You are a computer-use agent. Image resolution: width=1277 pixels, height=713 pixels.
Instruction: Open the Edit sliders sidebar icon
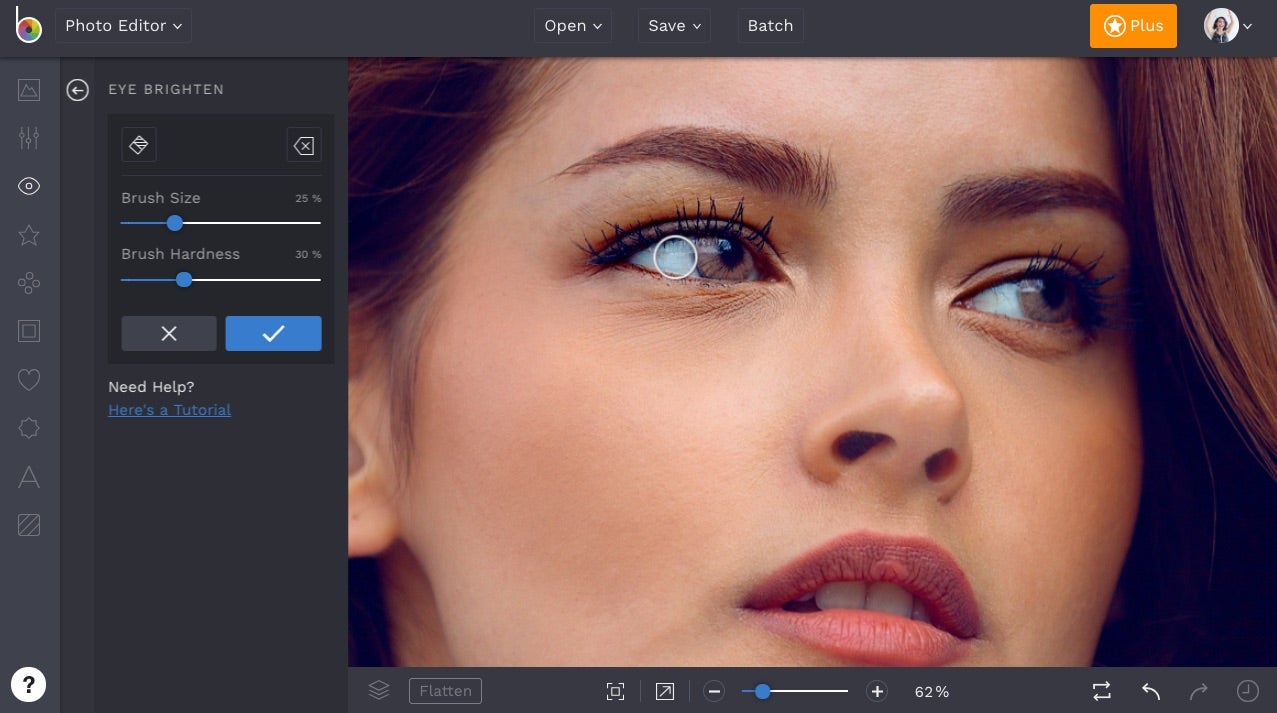point(29,138)
